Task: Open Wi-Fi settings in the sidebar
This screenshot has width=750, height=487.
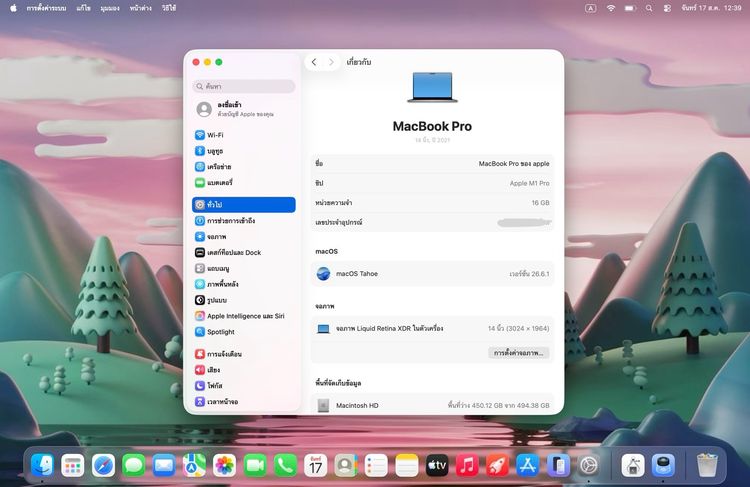Action: click(x=243, y=135)
